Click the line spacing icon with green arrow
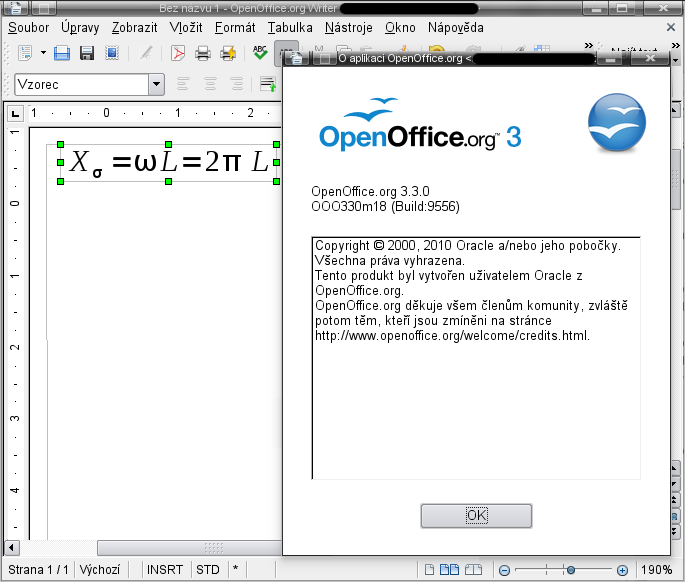685x582 pixels. click(x=268, y=84)
